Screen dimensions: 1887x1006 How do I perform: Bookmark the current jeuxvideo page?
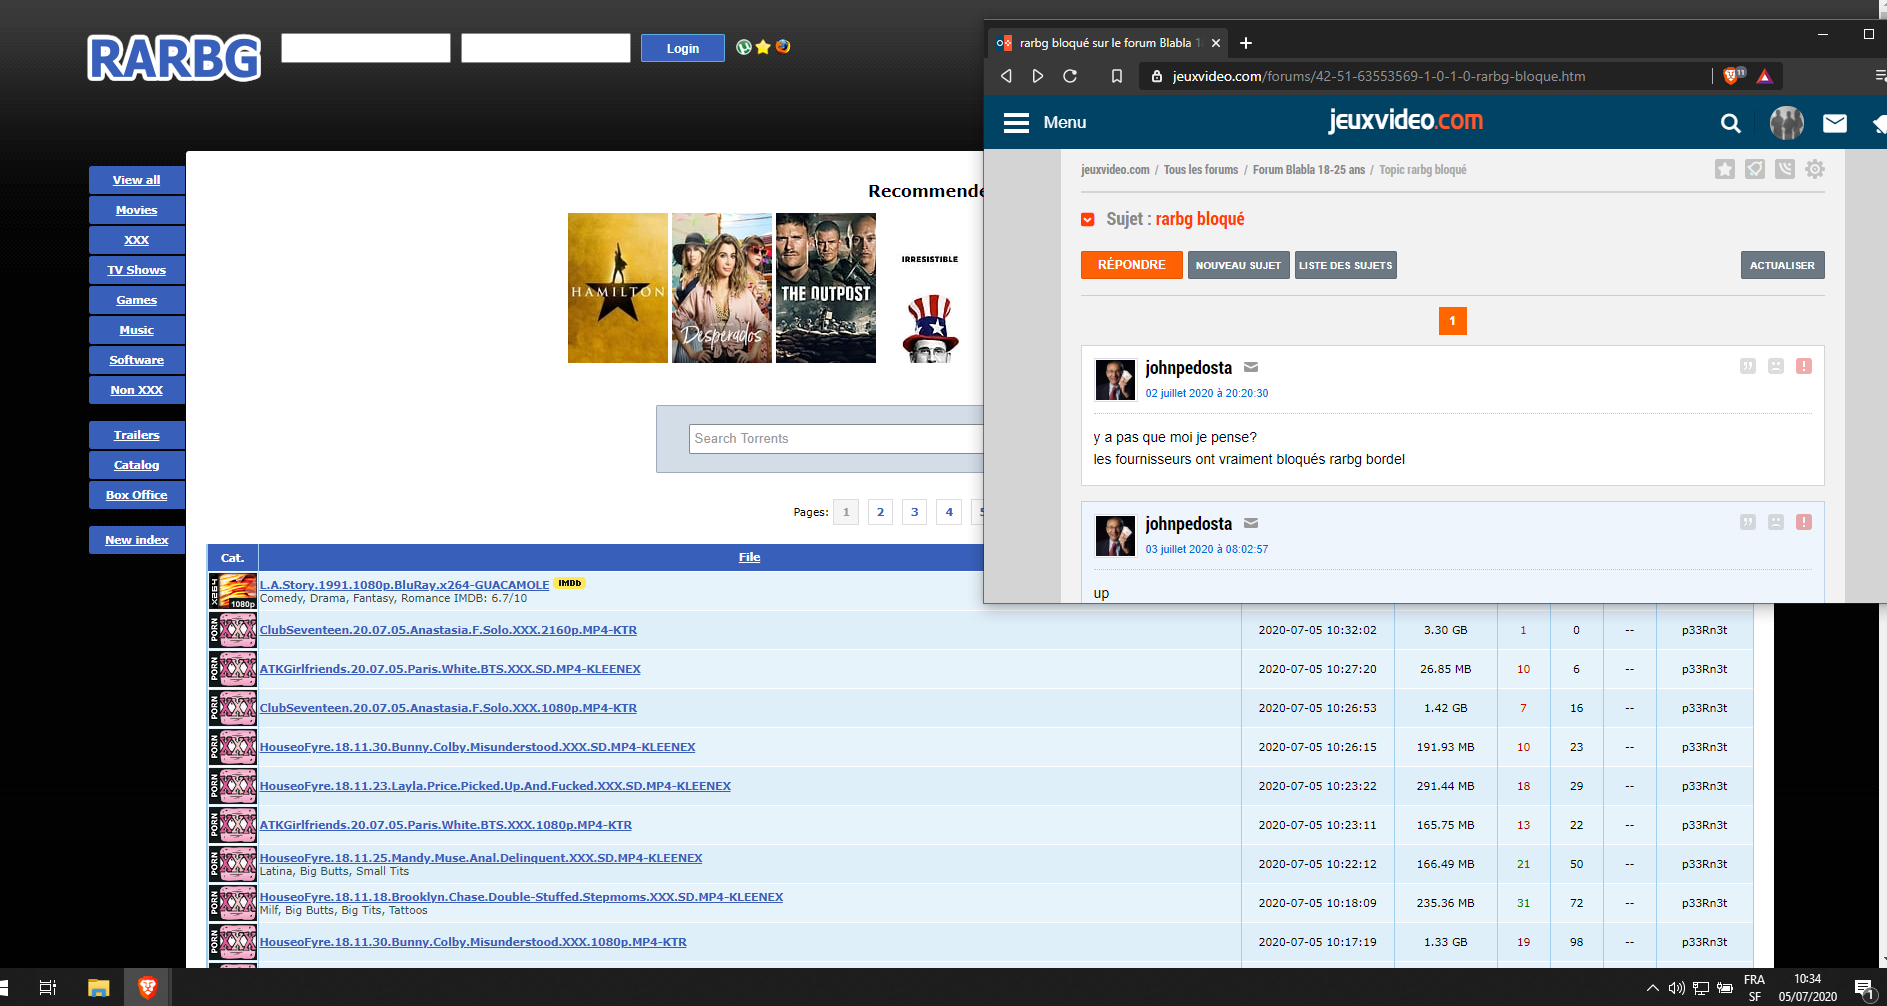point(1117,76)
